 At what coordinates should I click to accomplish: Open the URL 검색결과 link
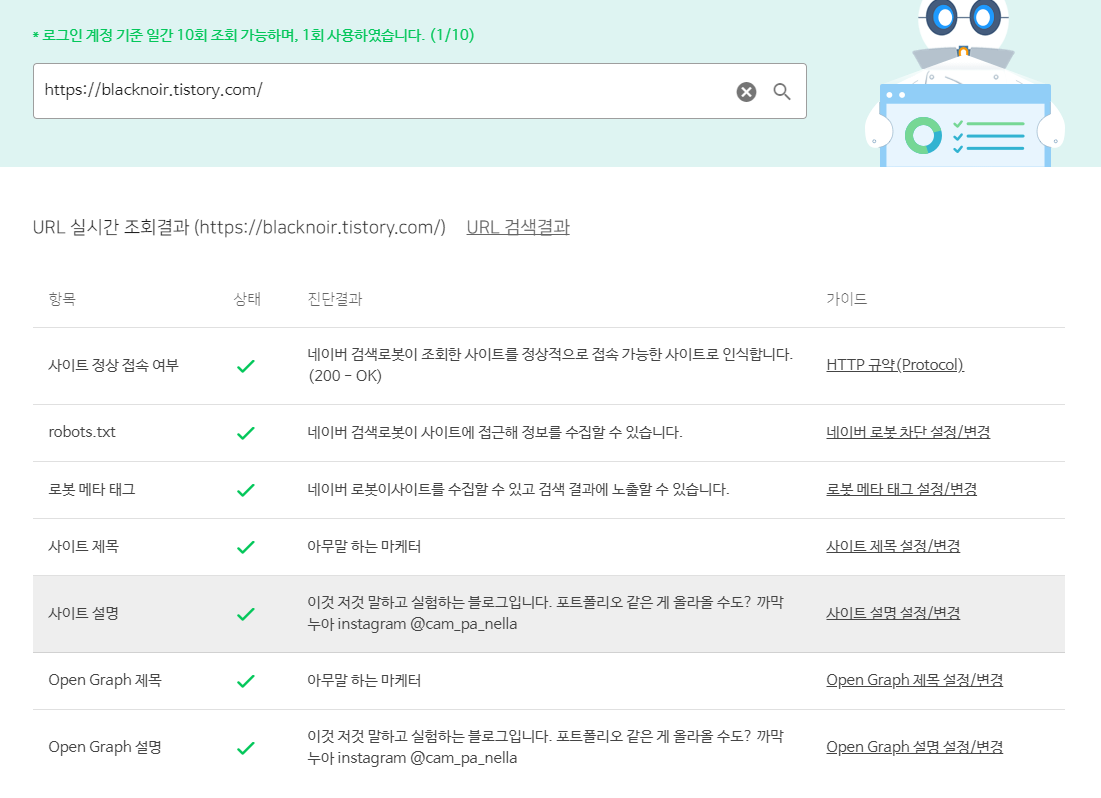[518, 228]
